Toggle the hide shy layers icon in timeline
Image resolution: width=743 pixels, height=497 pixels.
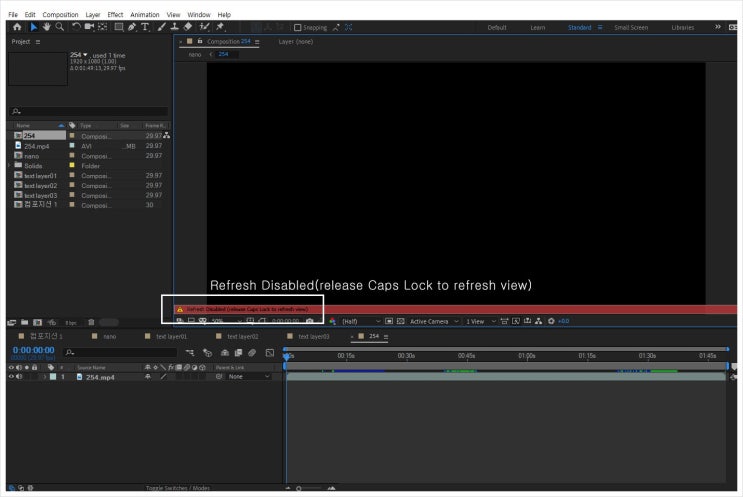click(x=225, y=352)
